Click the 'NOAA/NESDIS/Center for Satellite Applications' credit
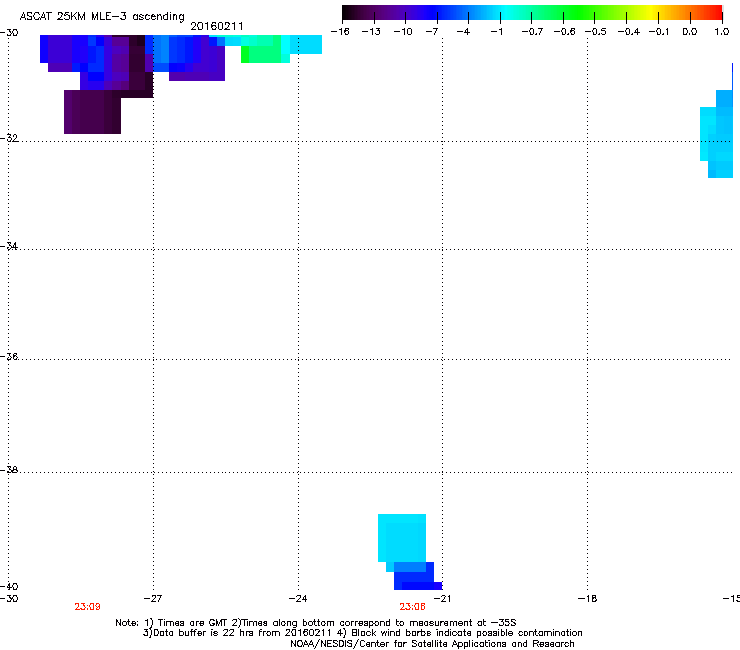This screenshot has width=740, height=650. point(432,644)
